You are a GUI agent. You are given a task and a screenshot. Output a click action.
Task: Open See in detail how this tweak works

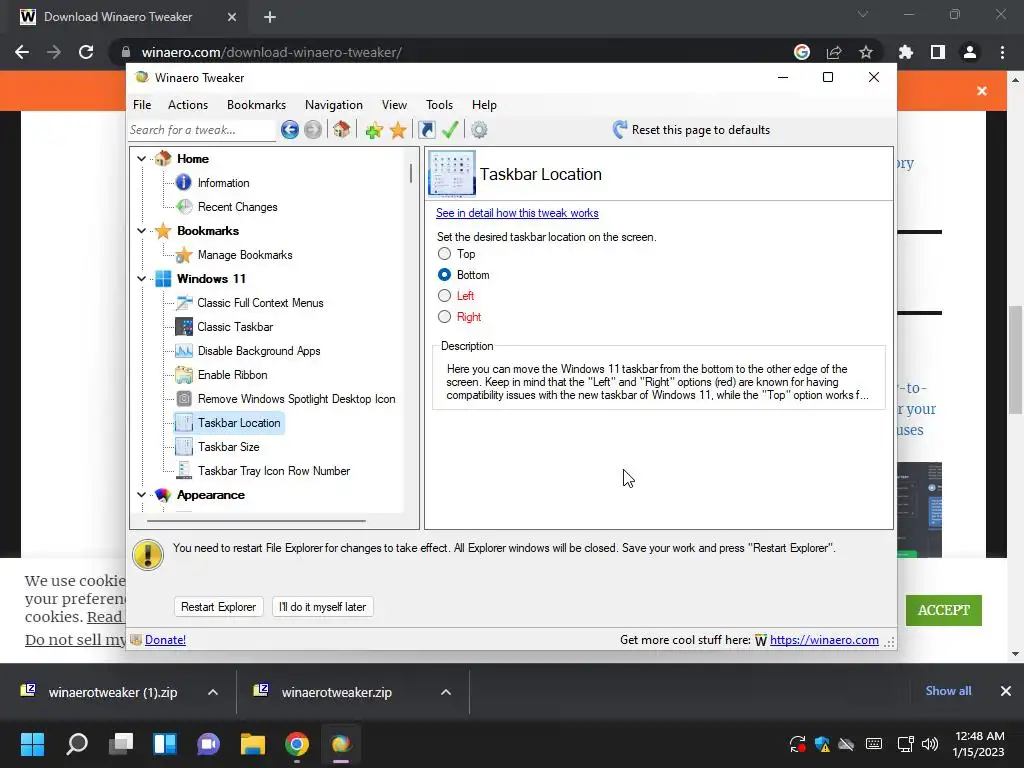pos(517,213)
